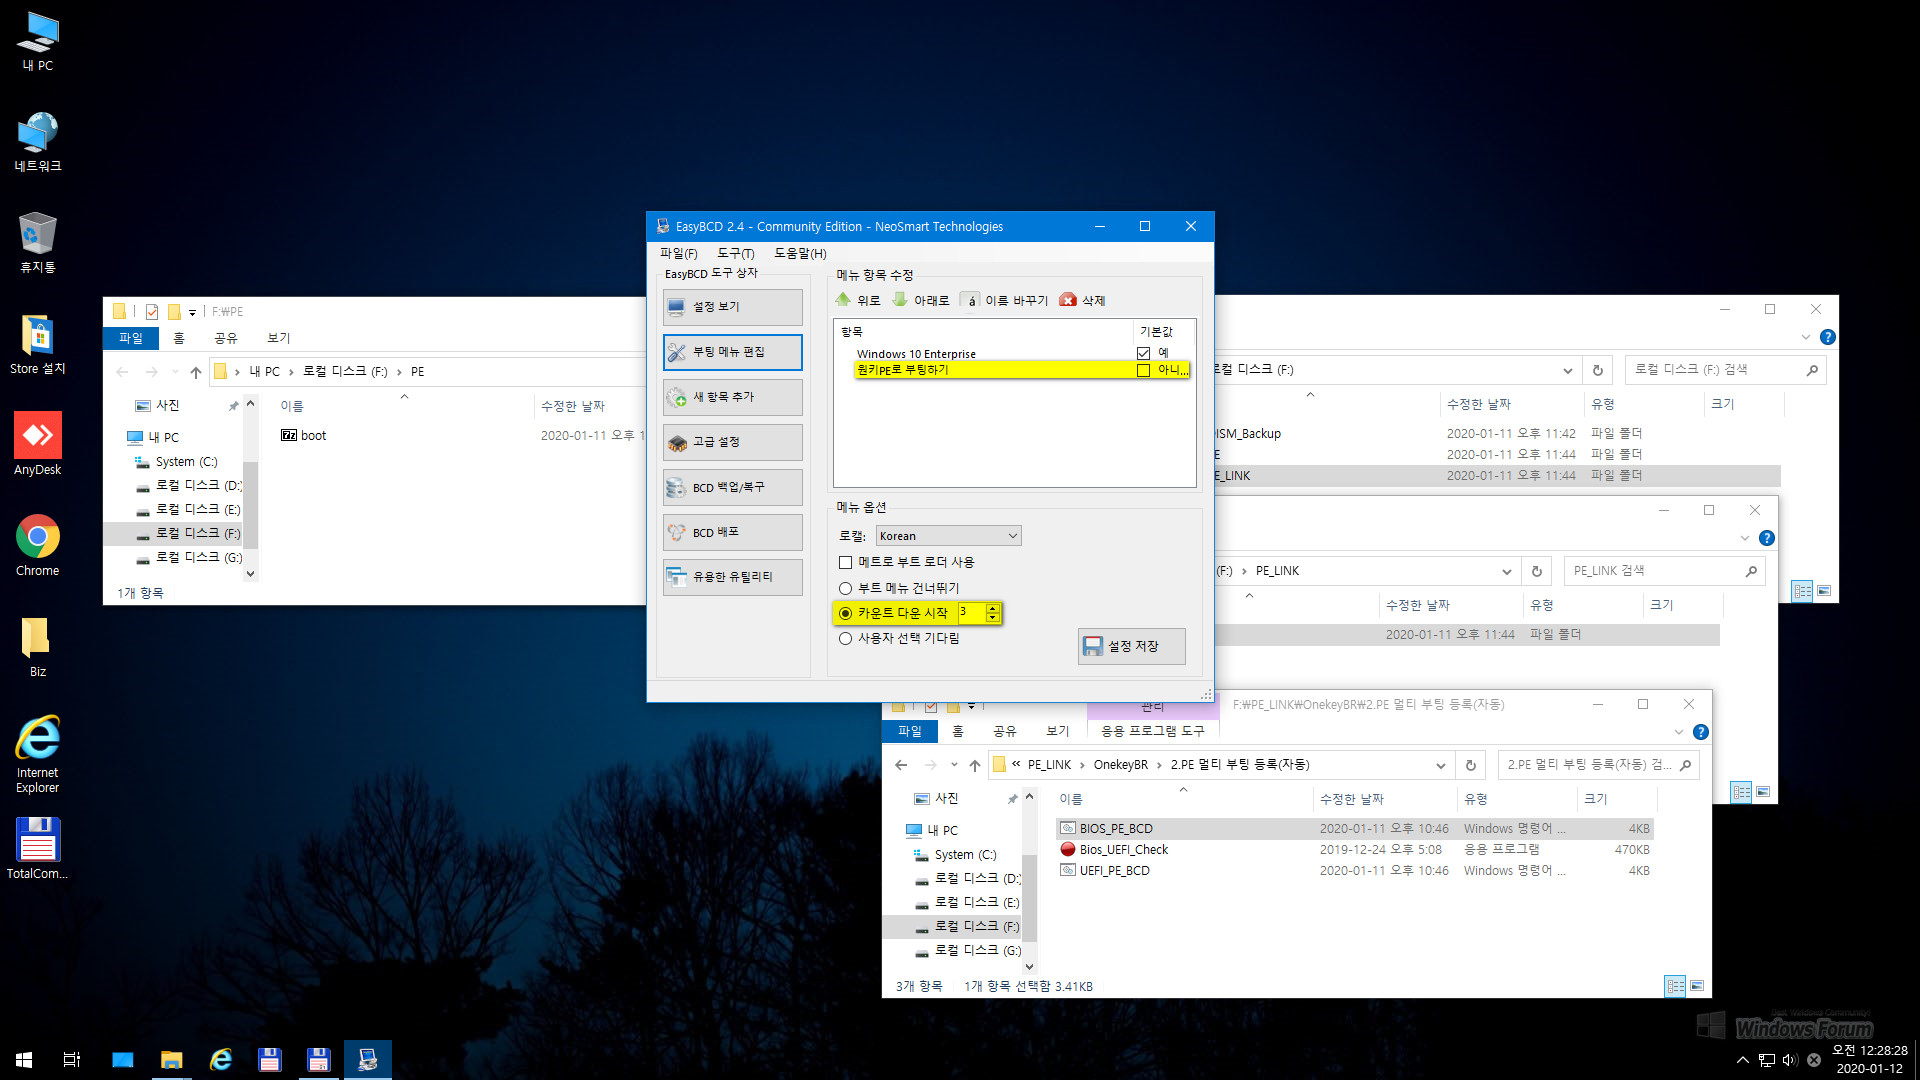Screen dimensions: 1920x1080
Task: Open 내 PC desktop icon
Action: (38, 42)
